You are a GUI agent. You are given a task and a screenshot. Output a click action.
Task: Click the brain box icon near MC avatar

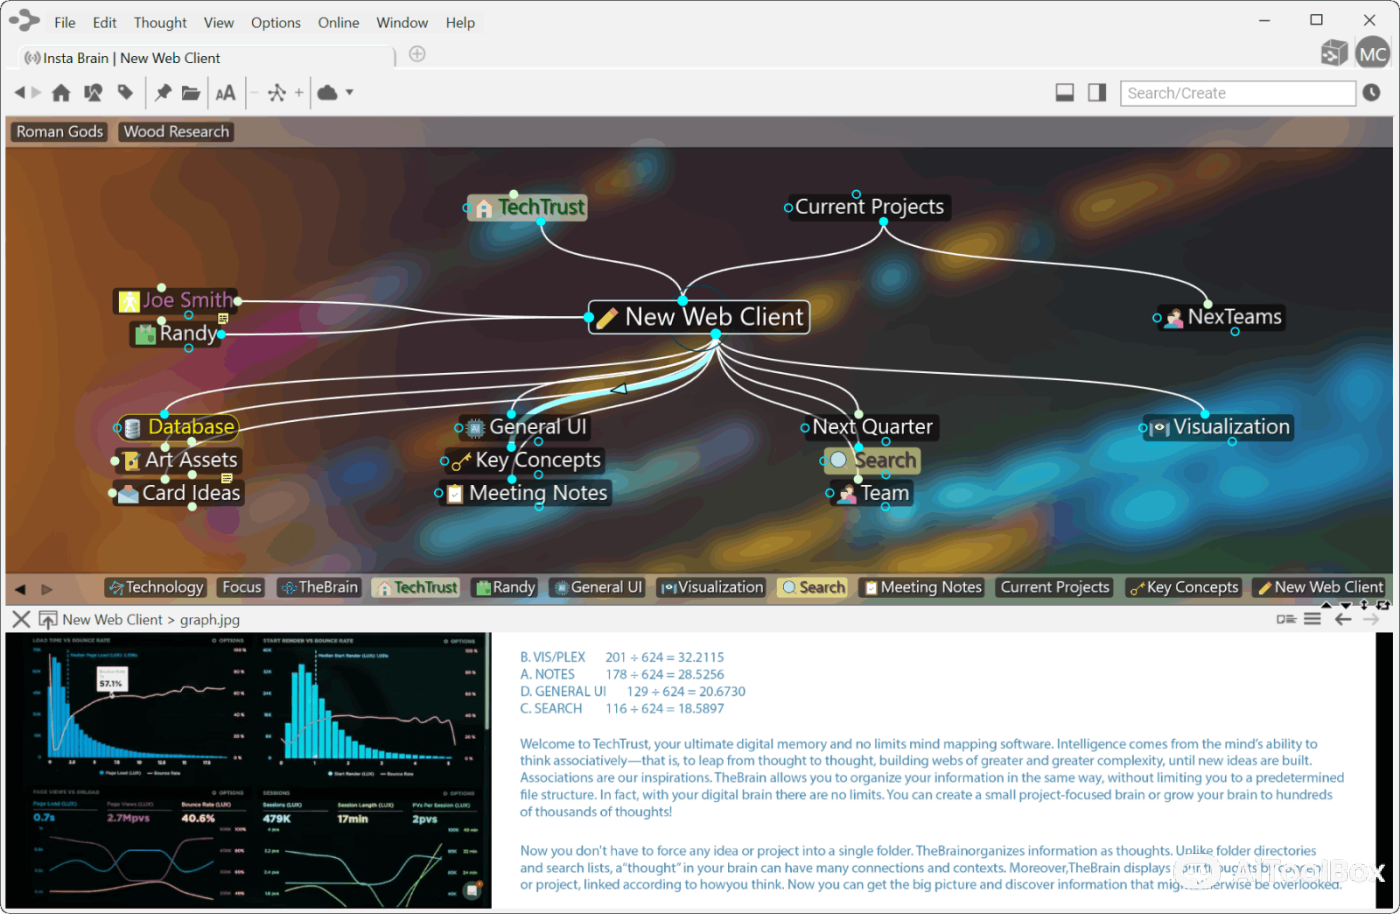pyautogui.click(x=1334, y=54)
